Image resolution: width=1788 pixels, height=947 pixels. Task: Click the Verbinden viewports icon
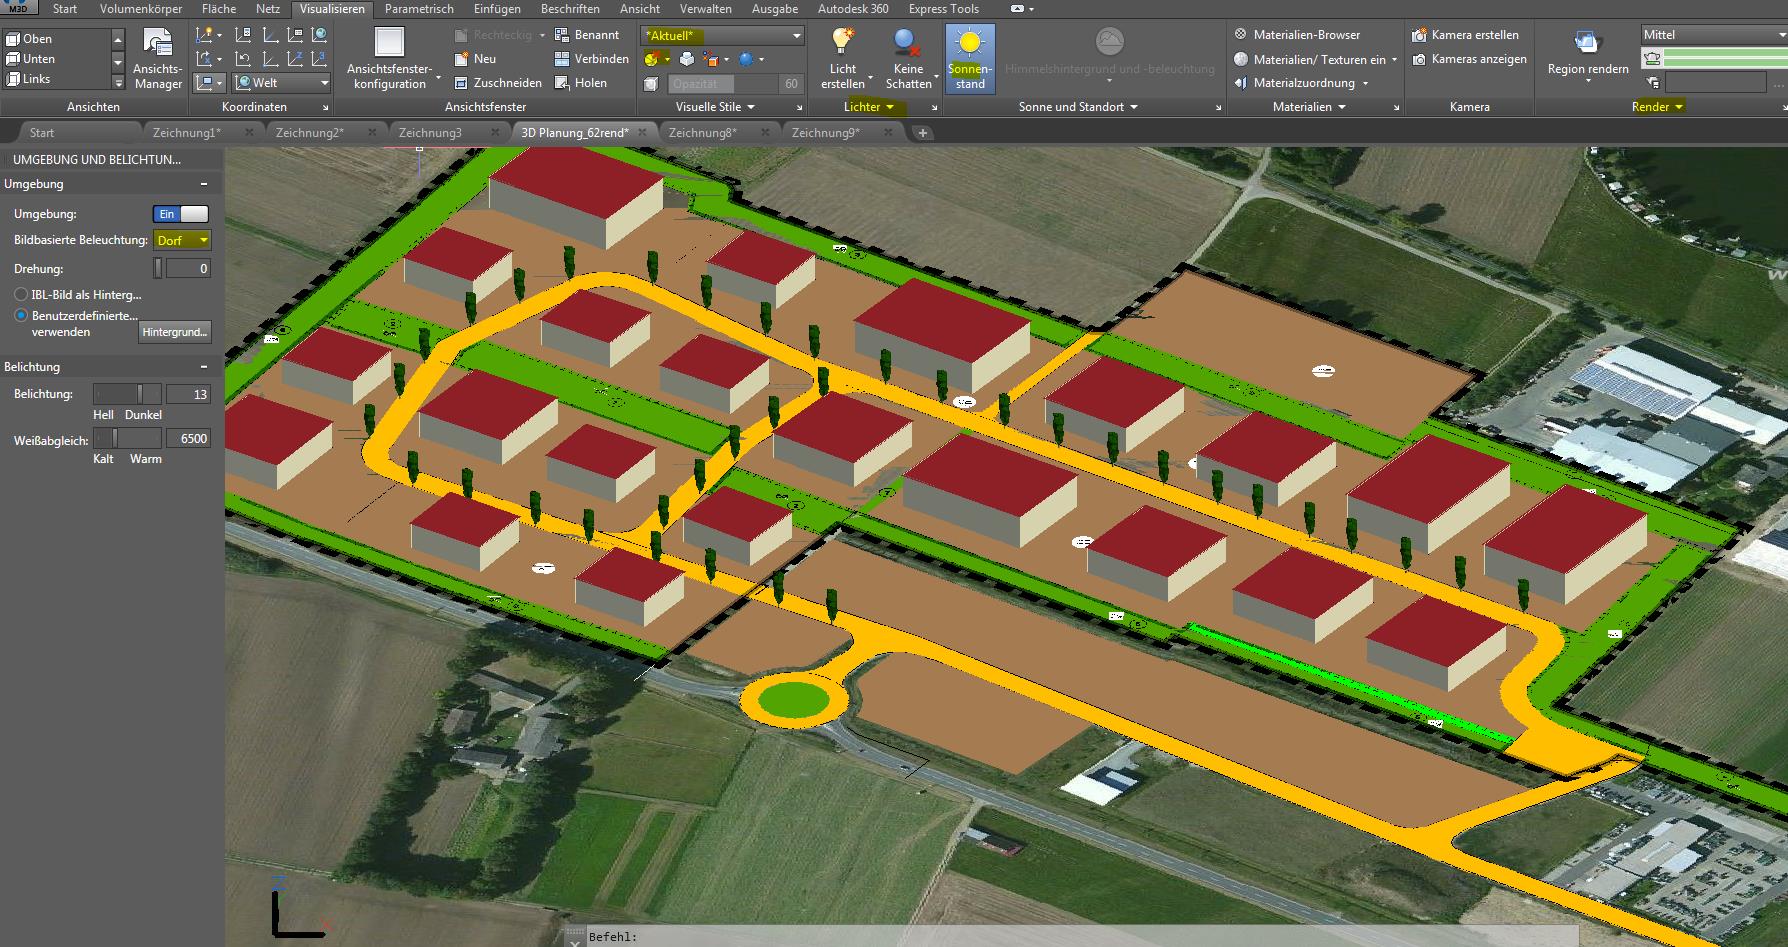coord(562,59)
